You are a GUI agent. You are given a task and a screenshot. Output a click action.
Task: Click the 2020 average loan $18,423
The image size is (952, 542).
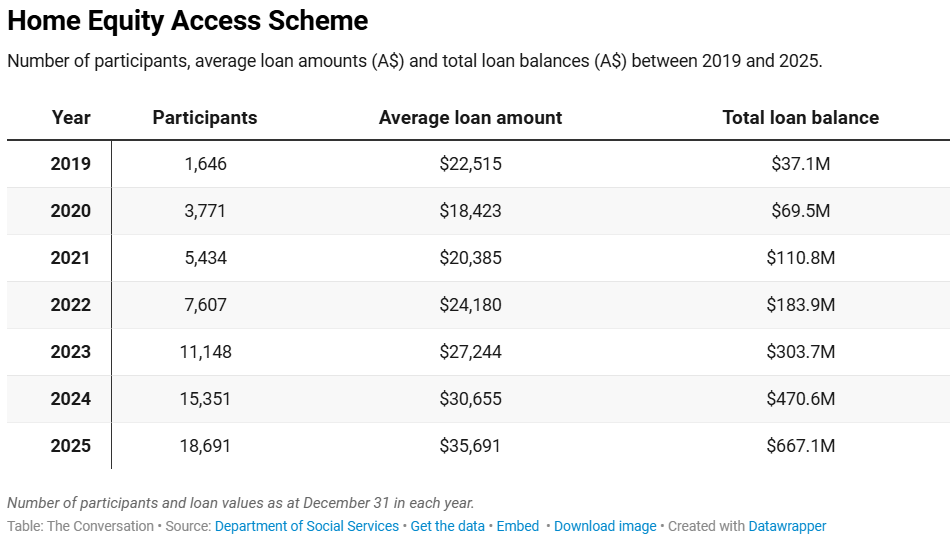point(470,211)
